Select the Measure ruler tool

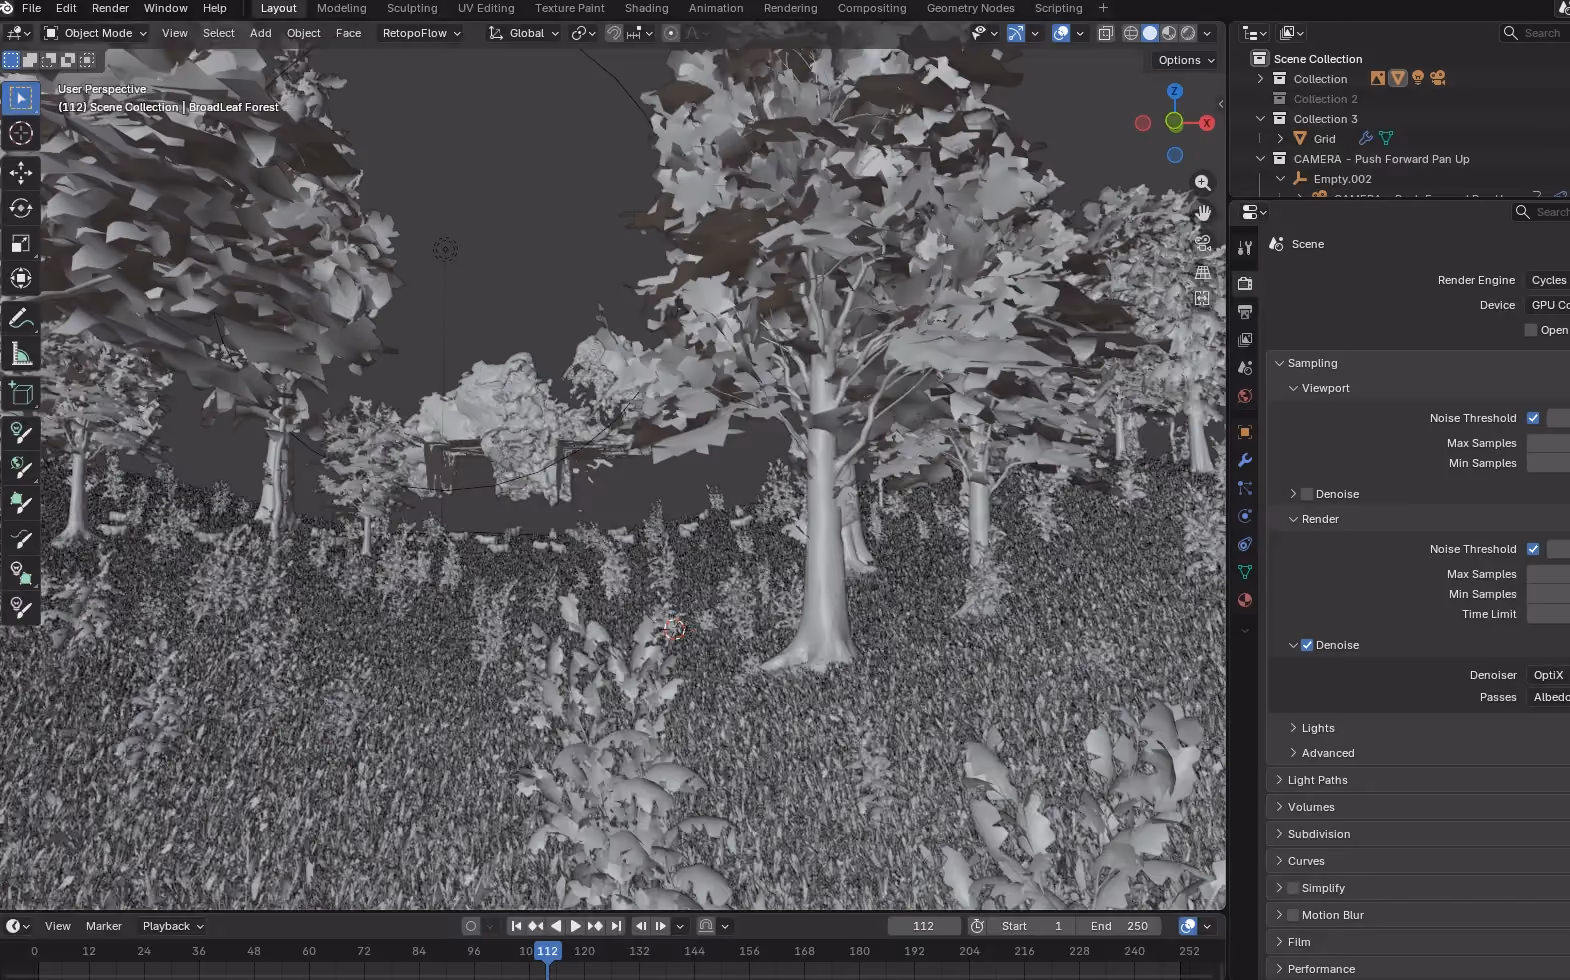(21, 354)
